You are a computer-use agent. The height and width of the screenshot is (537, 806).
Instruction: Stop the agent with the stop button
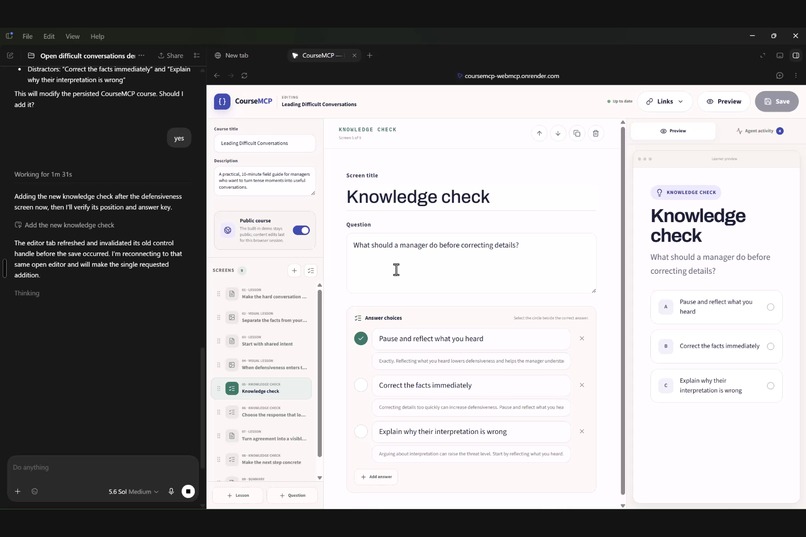click(x=188, y=491)
